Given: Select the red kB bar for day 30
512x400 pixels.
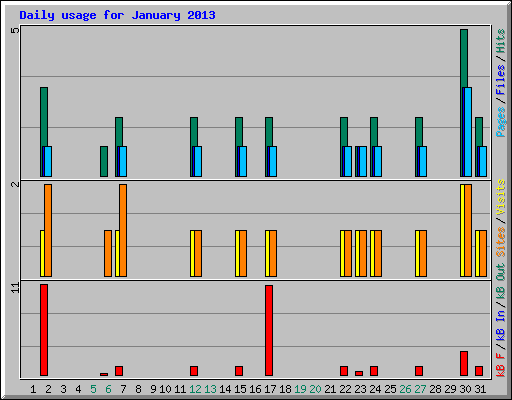Looking at the screenshot, I should 464,363.
